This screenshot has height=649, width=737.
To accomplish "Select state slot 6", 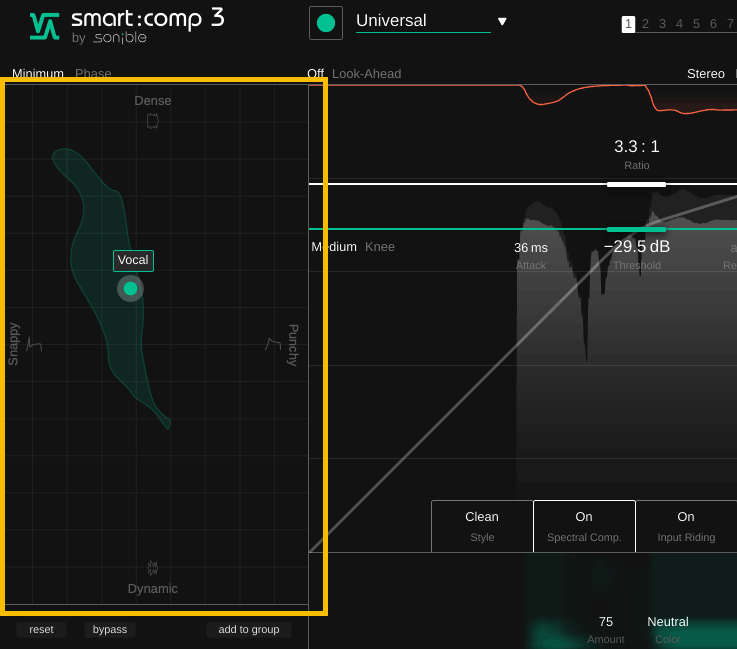I will pyautogui.click(x=713, y=24).
